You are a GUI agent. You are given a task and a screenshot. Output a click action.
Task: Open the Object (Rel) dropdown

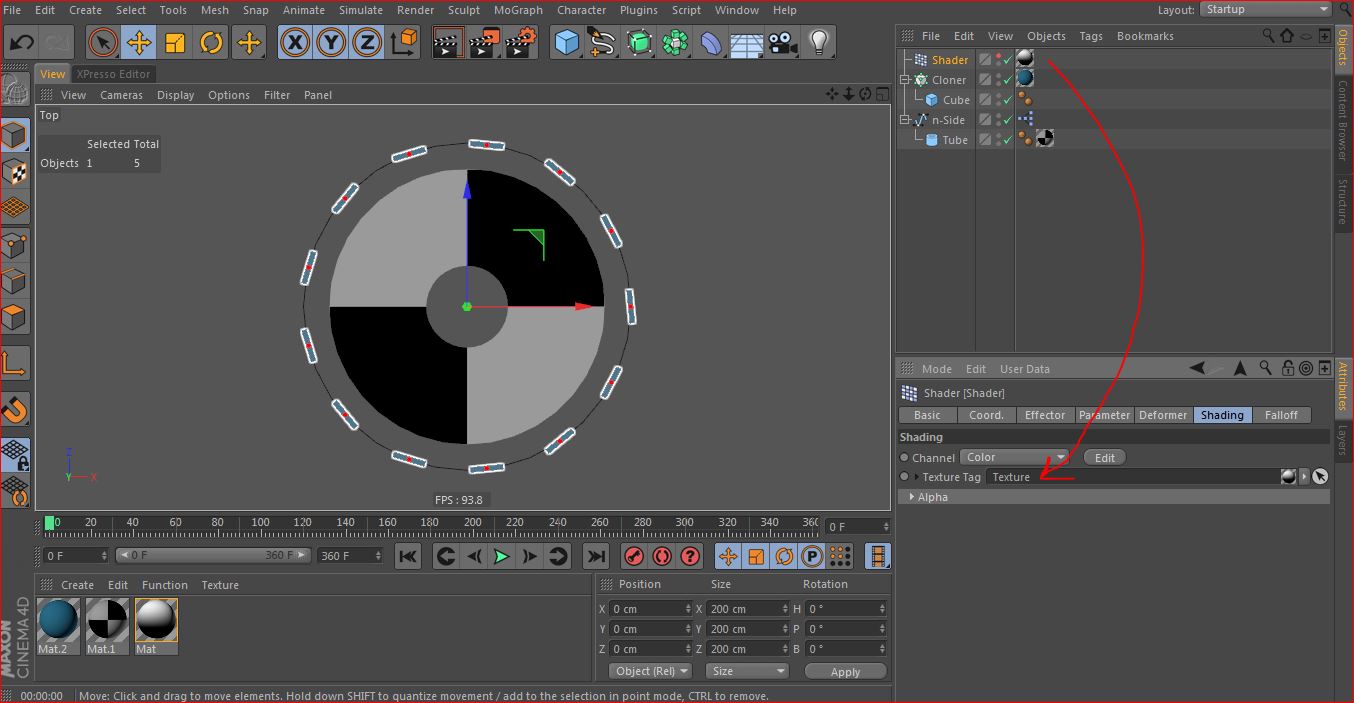(x=651, y=671)
